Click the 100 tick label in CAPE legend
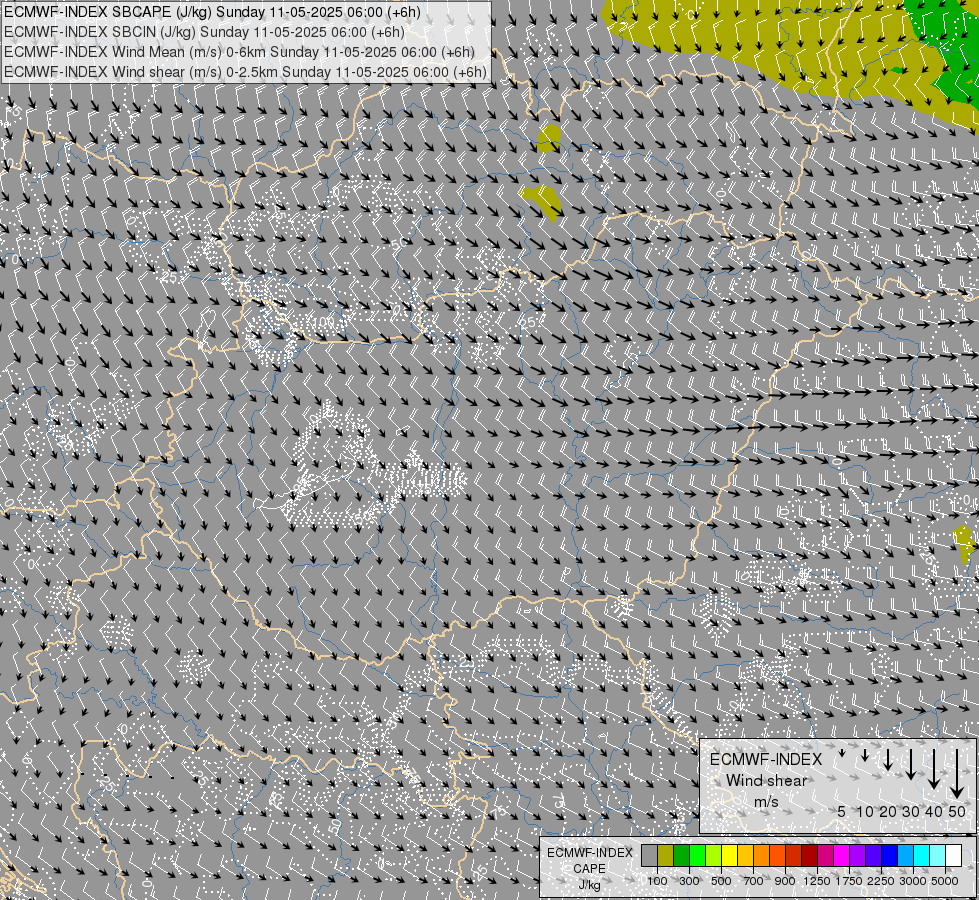The height and width of the screenshot is (900, 979). (x=657, y=881)
